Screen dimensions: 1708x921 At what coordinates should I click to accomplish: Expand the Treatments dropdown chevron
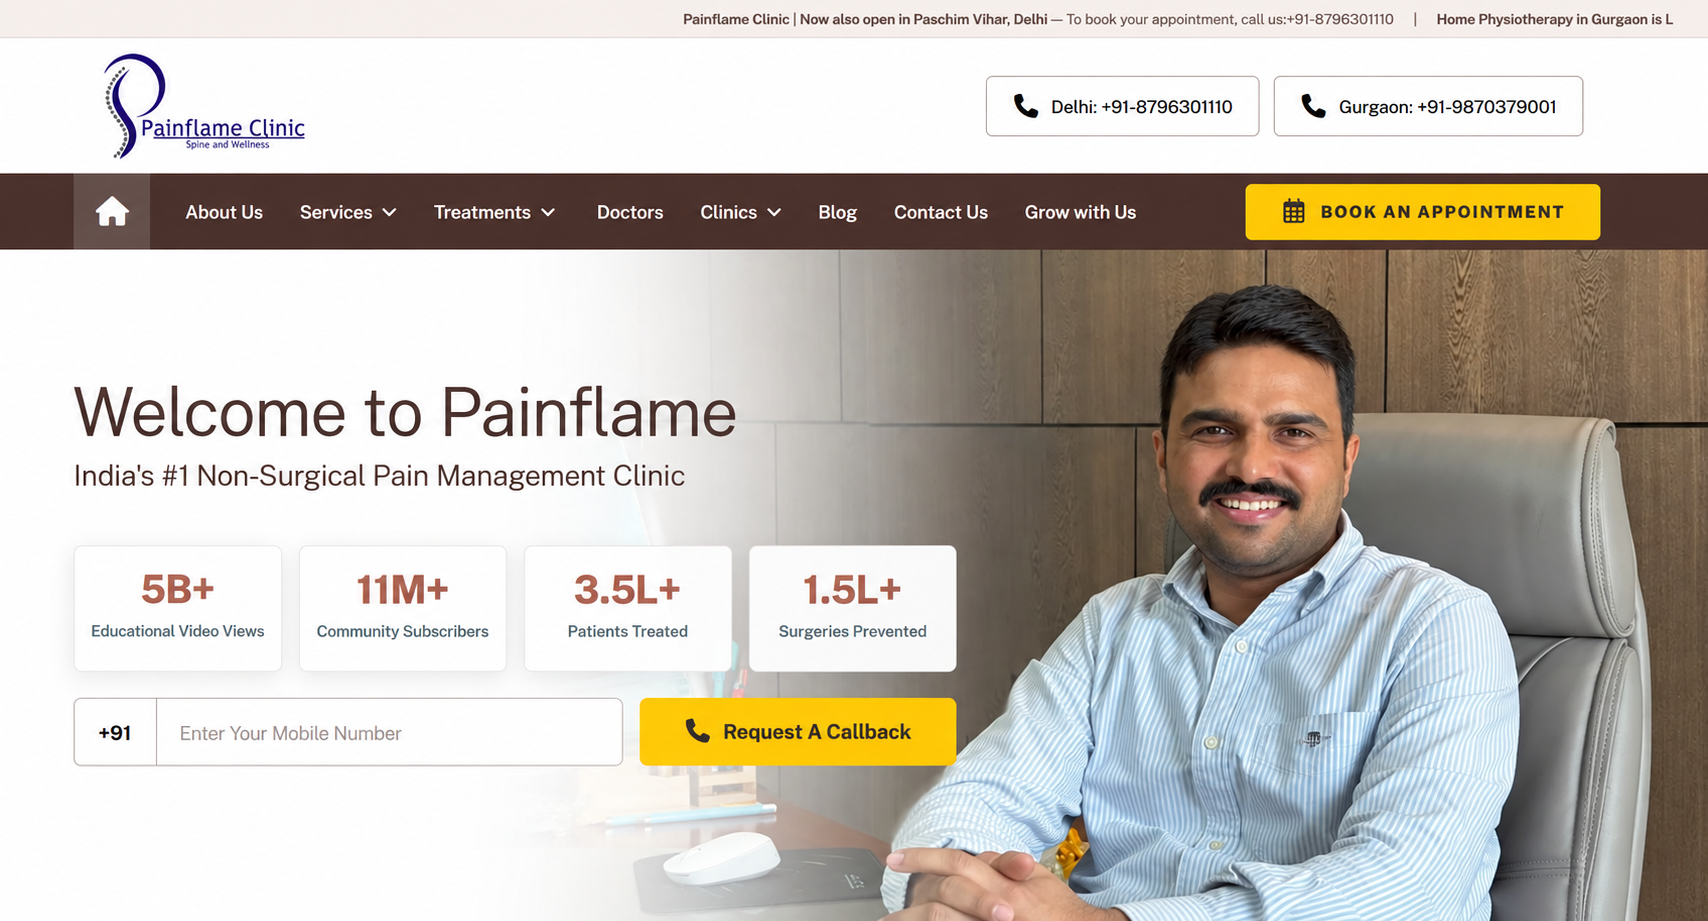pyautogui.click(x=548, y=212)
